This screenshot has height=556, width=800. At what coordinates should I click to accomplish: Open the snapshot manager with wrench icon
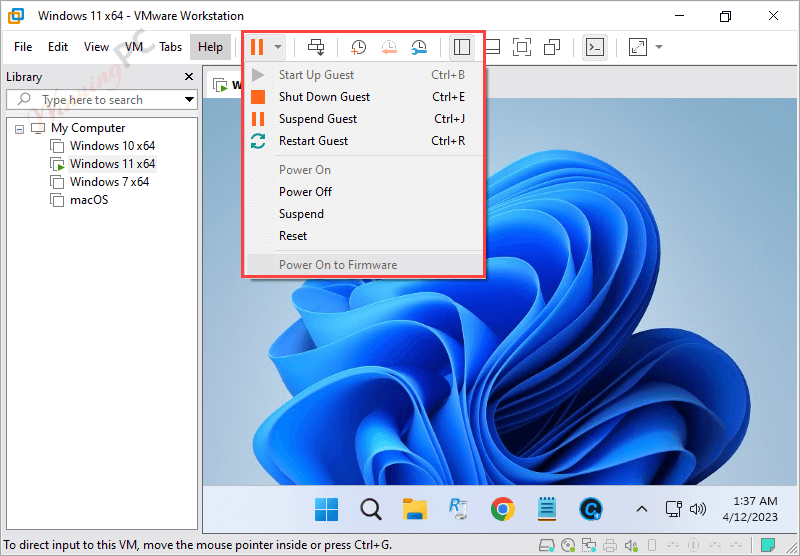[419, 47]
